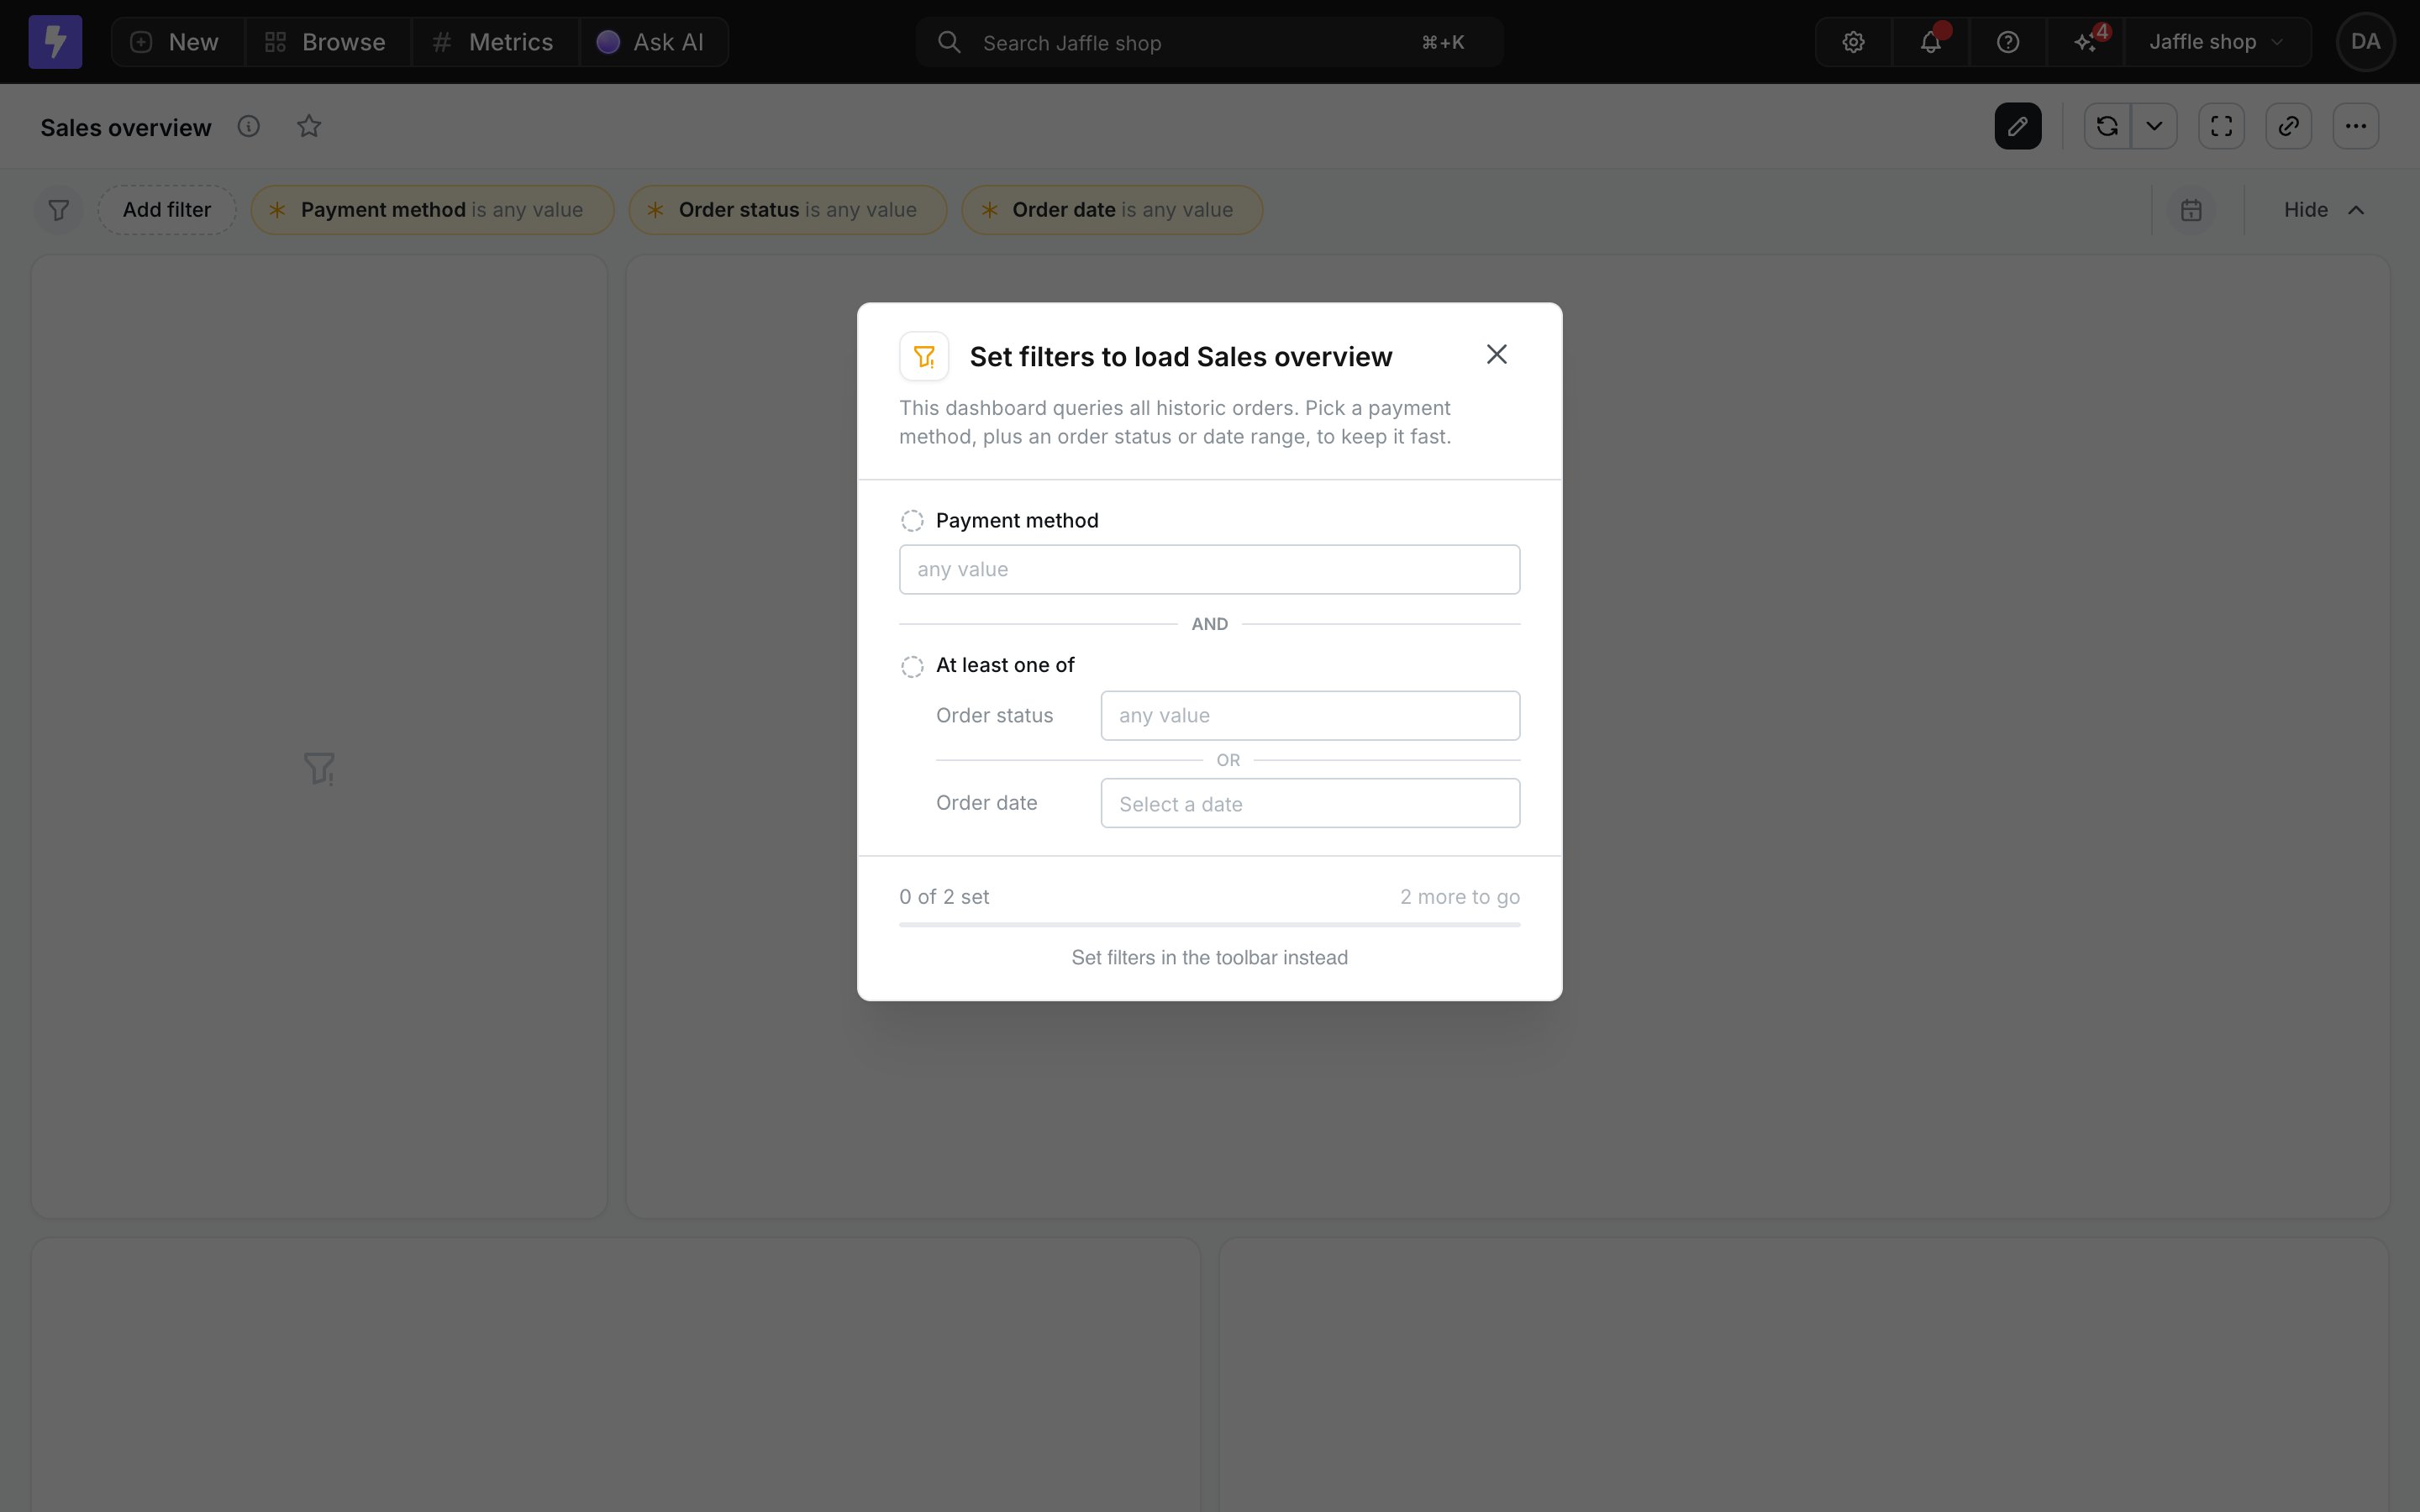
Task: Star the Sales overview dashboard
Action: (x=309, y=126)
